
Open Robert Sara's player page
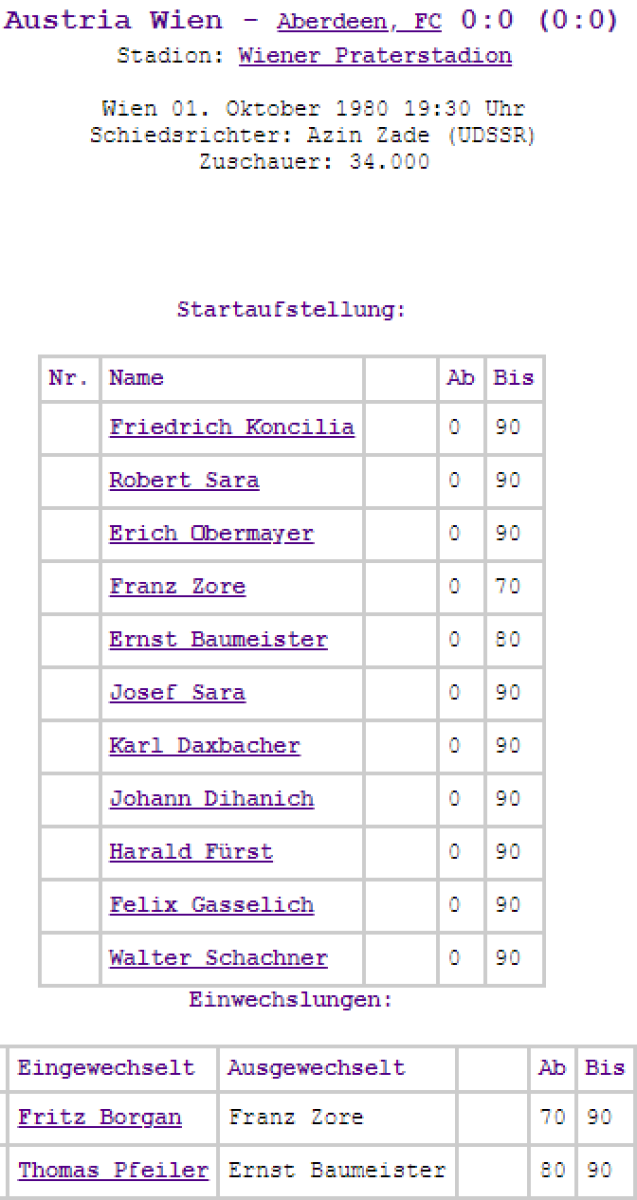tap(184, 481)
